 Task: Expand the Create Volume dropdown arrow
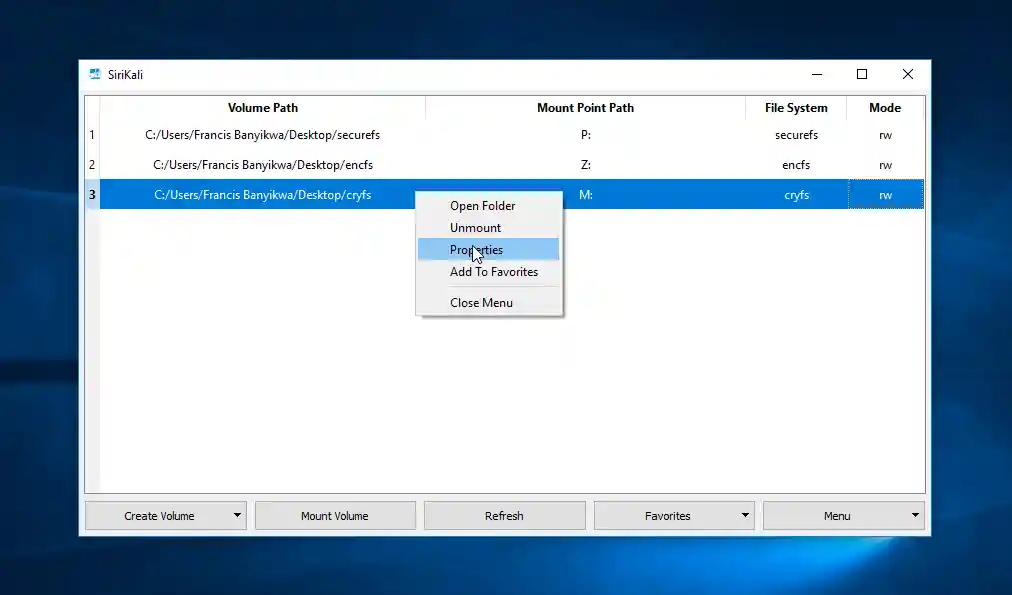click(237, 516)
